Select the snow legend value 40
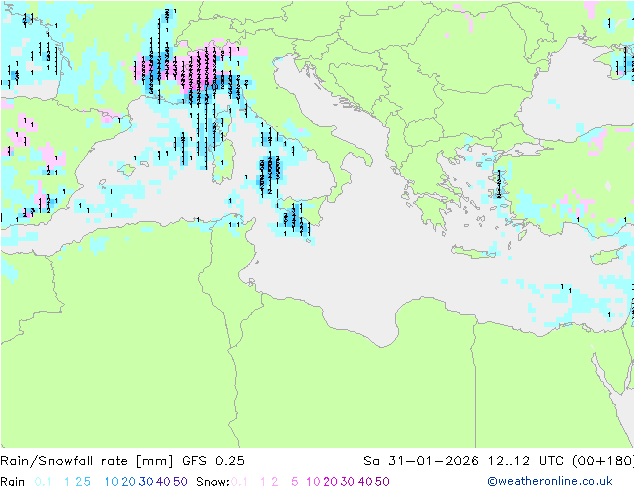Image resolution: width=634 pixels, height=490 pixels. [365, 482]
